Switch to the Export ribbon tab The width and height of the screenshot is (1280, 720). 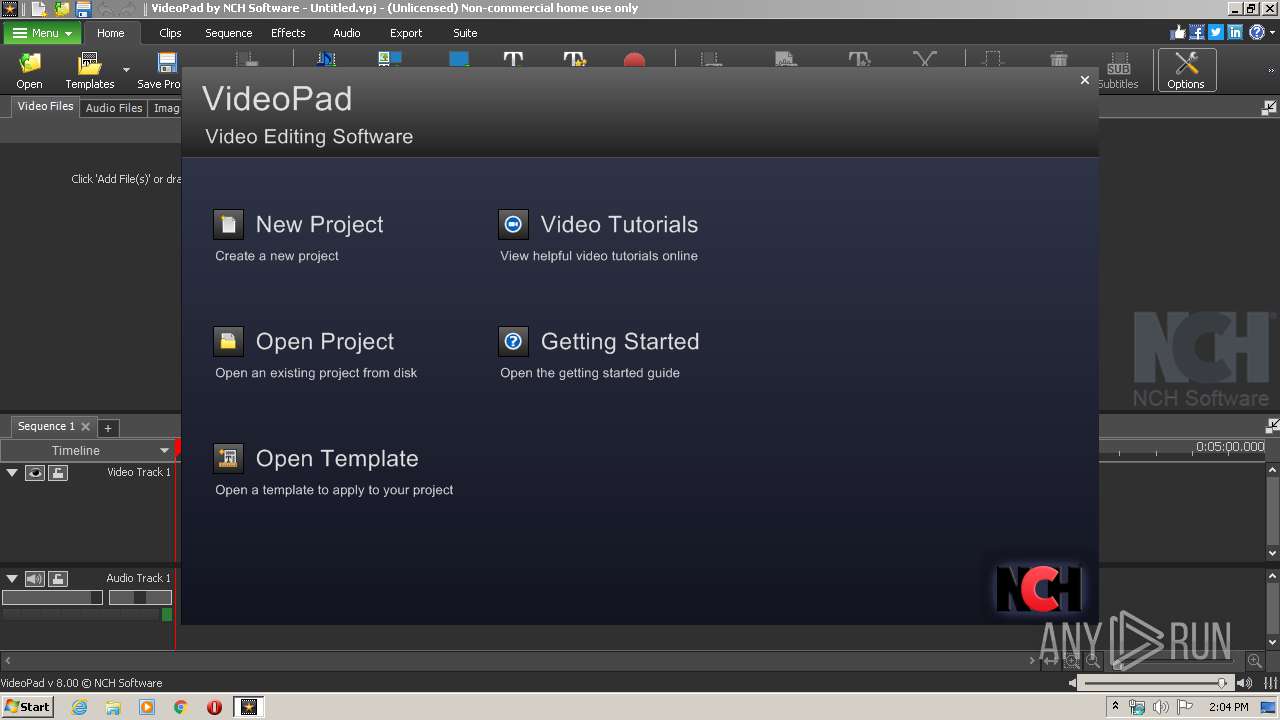406,33
